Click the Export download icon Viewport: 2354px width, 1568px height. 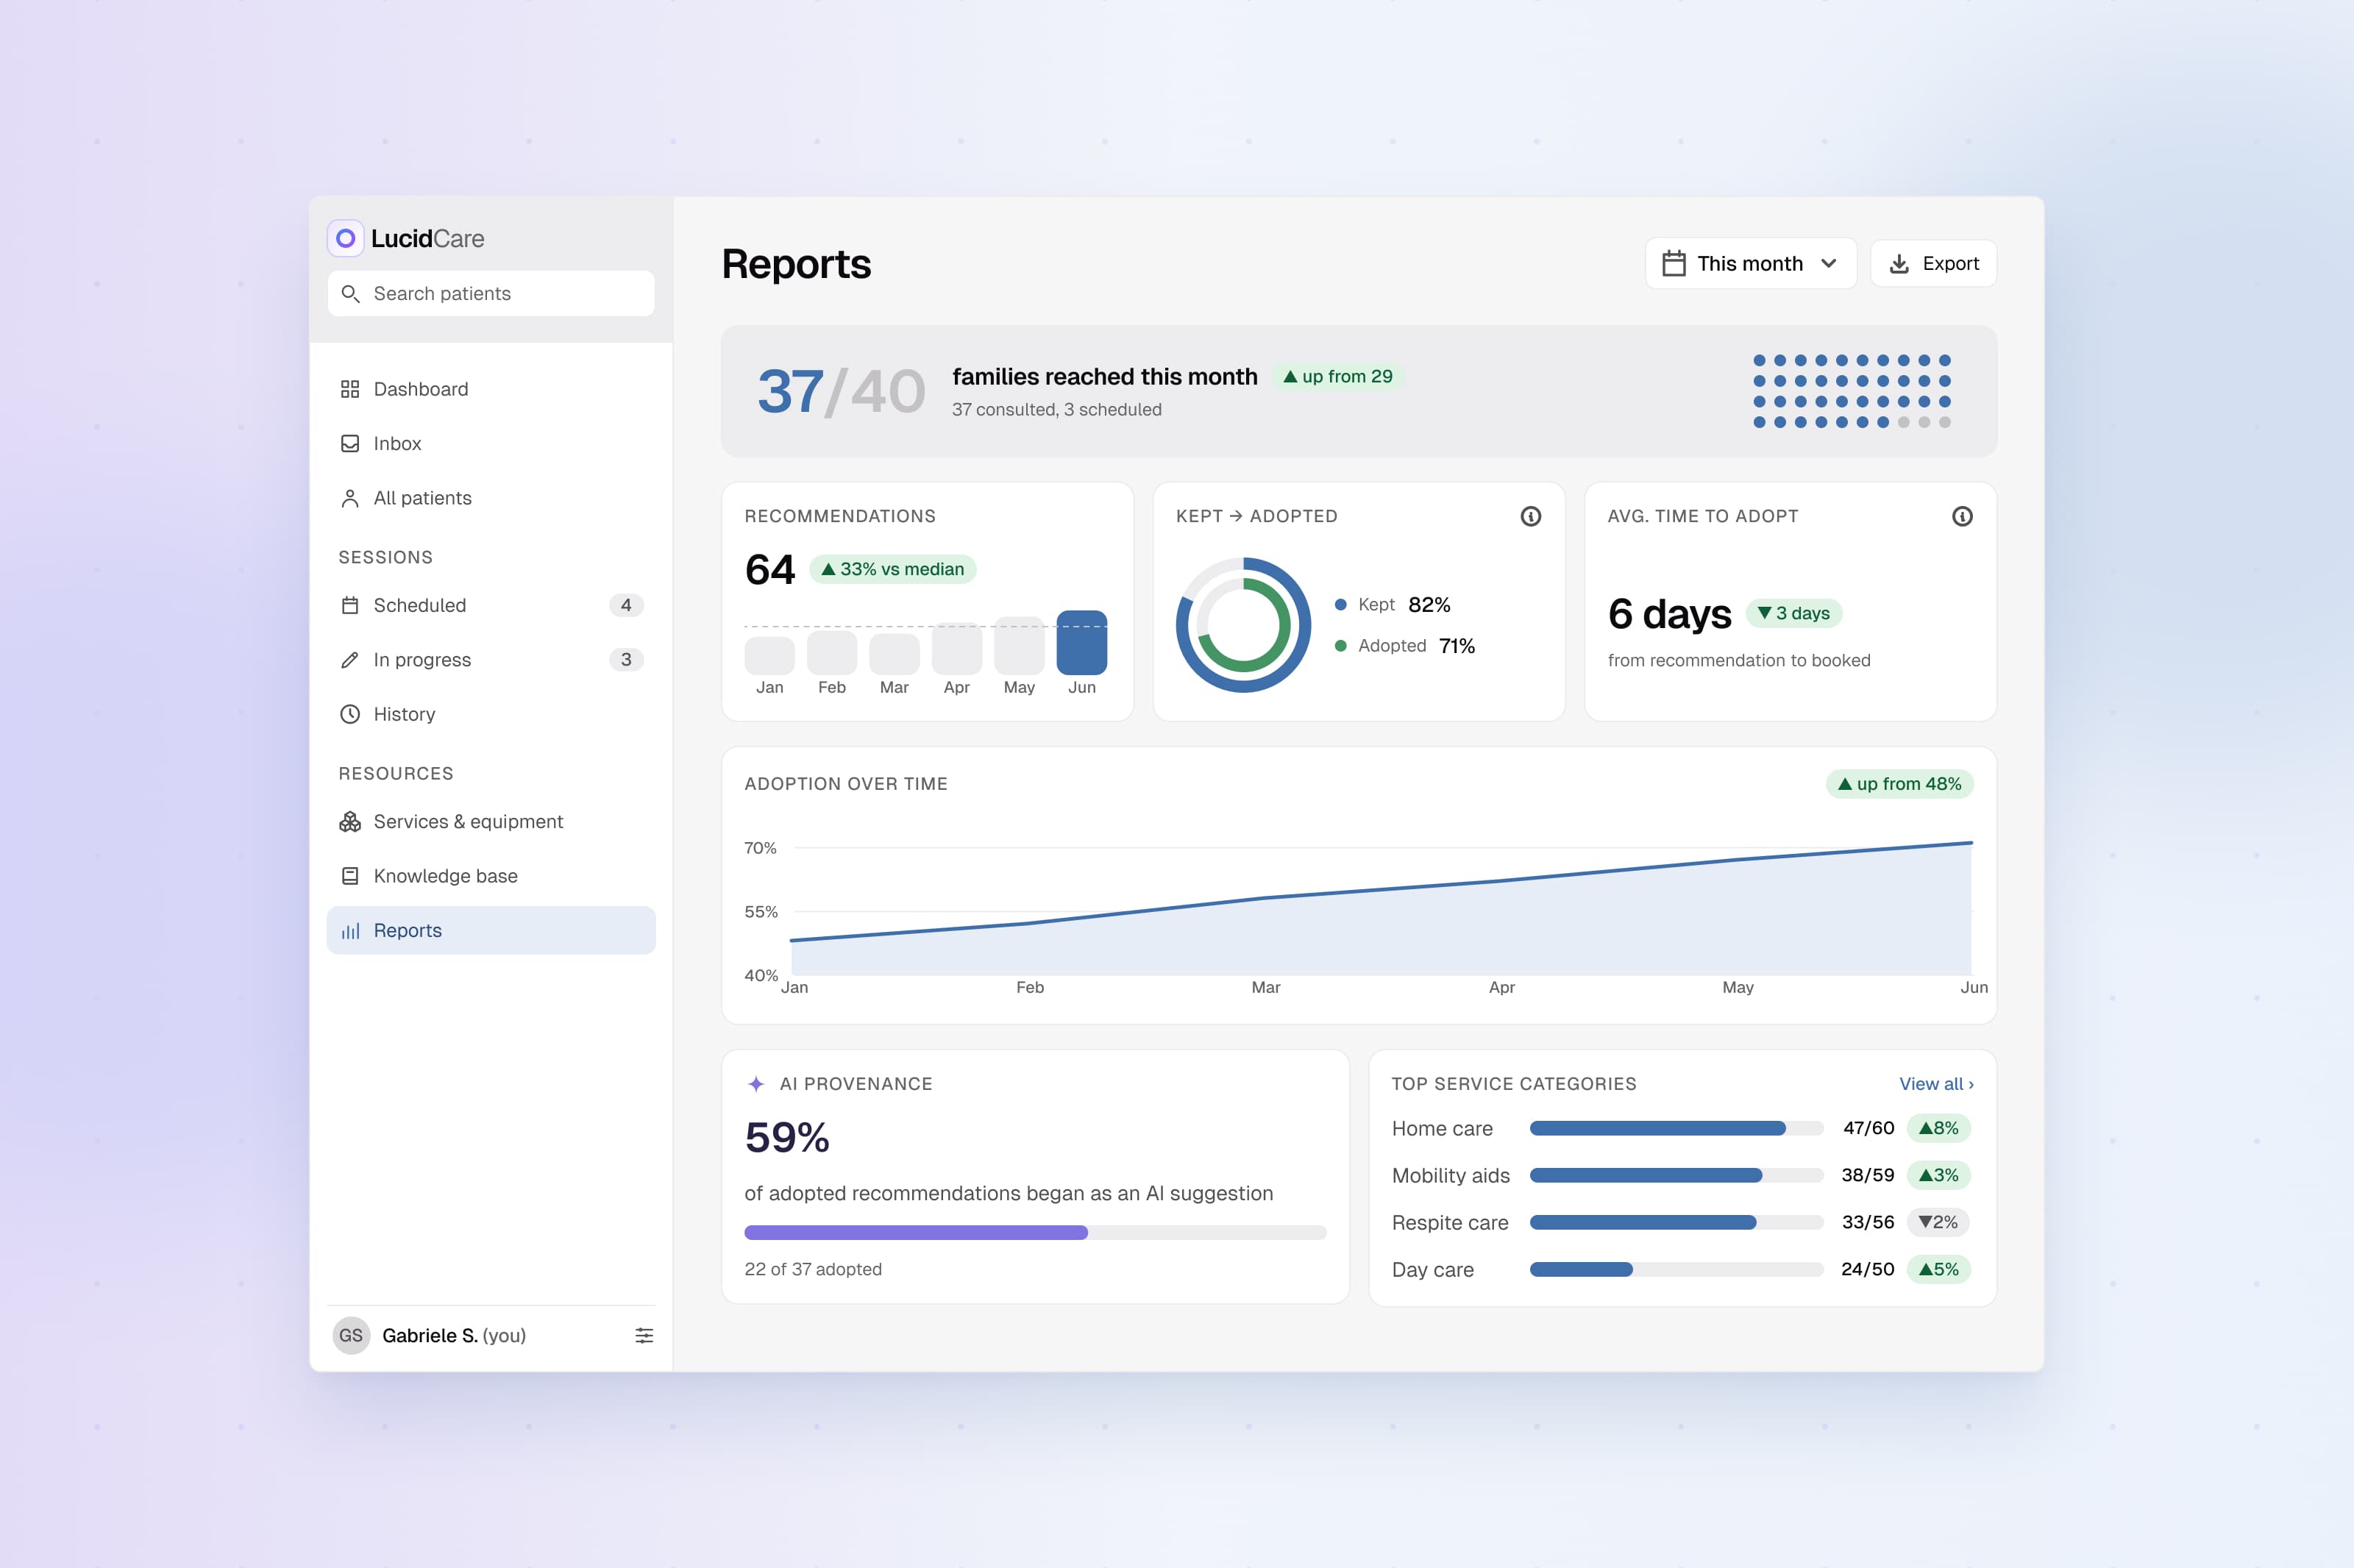click(1899, 264)
